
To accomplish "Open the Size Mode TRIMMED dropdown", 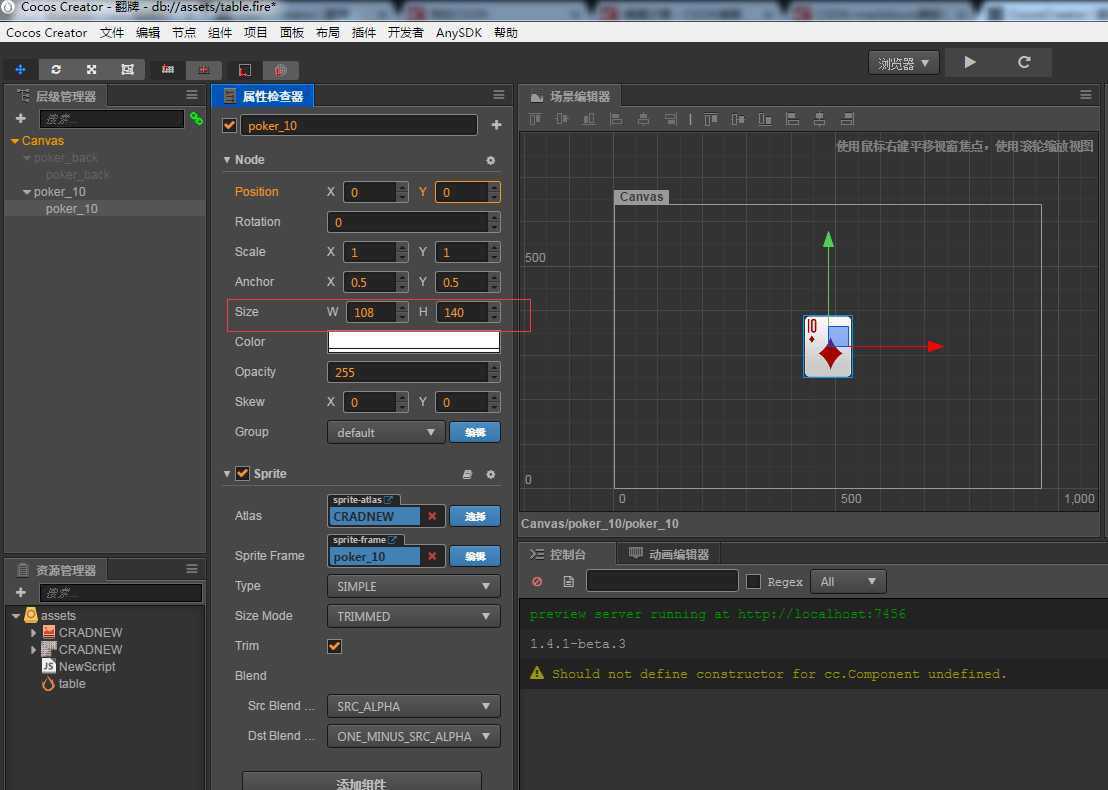I will click(x=413, y=616).
